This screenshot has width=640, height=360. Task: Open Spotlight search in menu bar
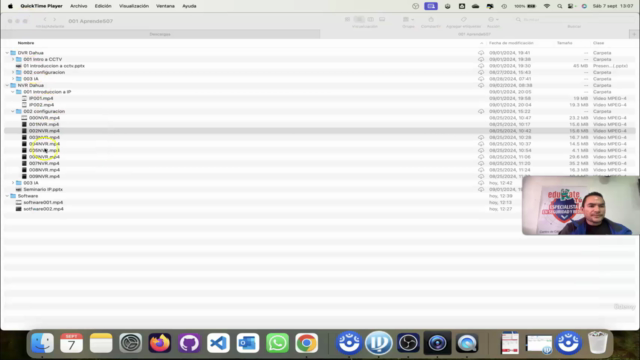tap(560, 6)
